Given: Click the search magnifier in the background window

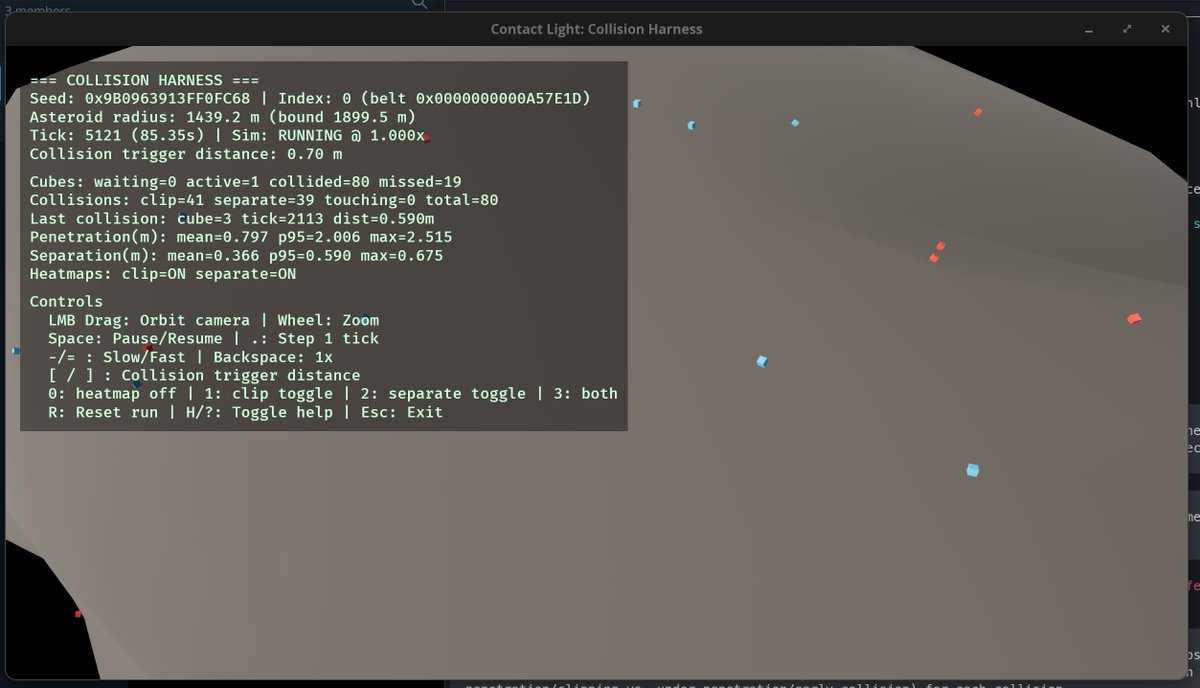Looking at the screenshot, I should coord(420,4).
